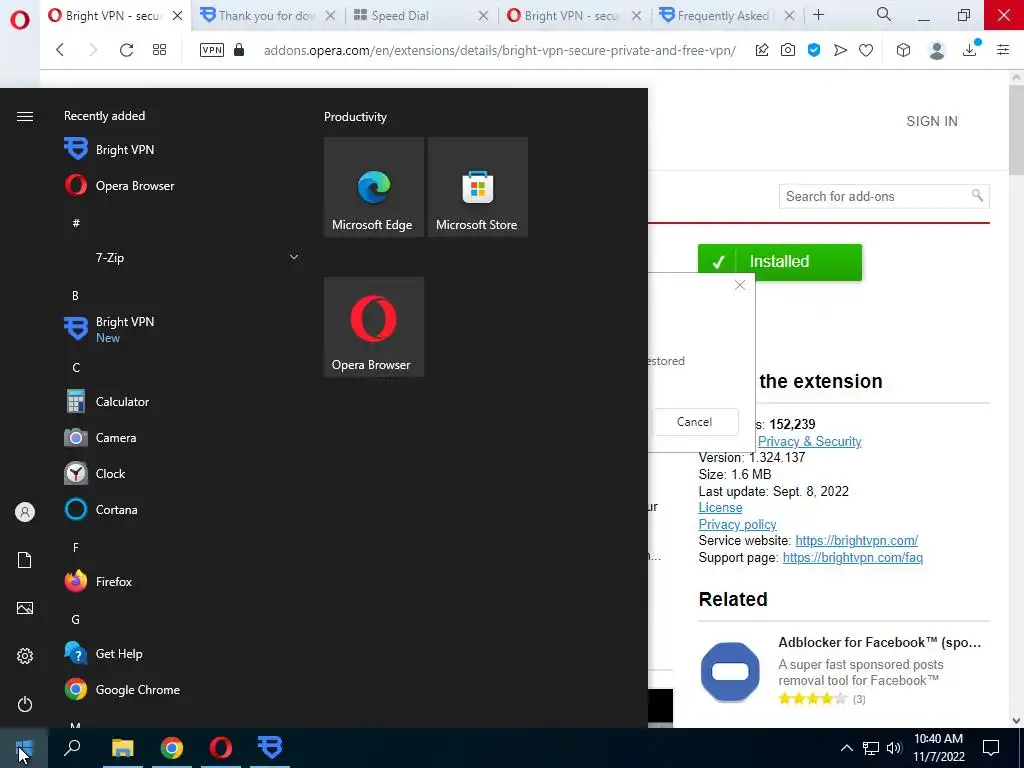This screenshot has height=768, width=1024.
Task: Open brightvpn.com/faq support link
Action: pos(852,558)
